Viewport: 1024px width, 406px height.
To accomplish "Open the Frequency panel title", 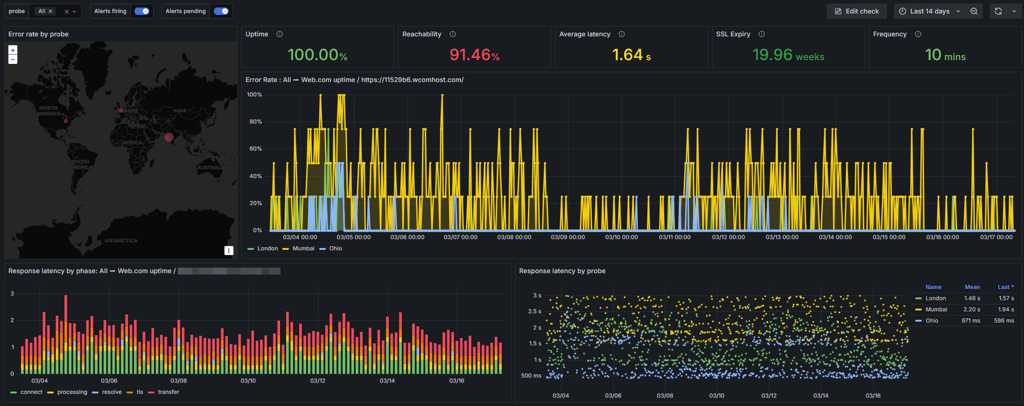I will [889, 34].
